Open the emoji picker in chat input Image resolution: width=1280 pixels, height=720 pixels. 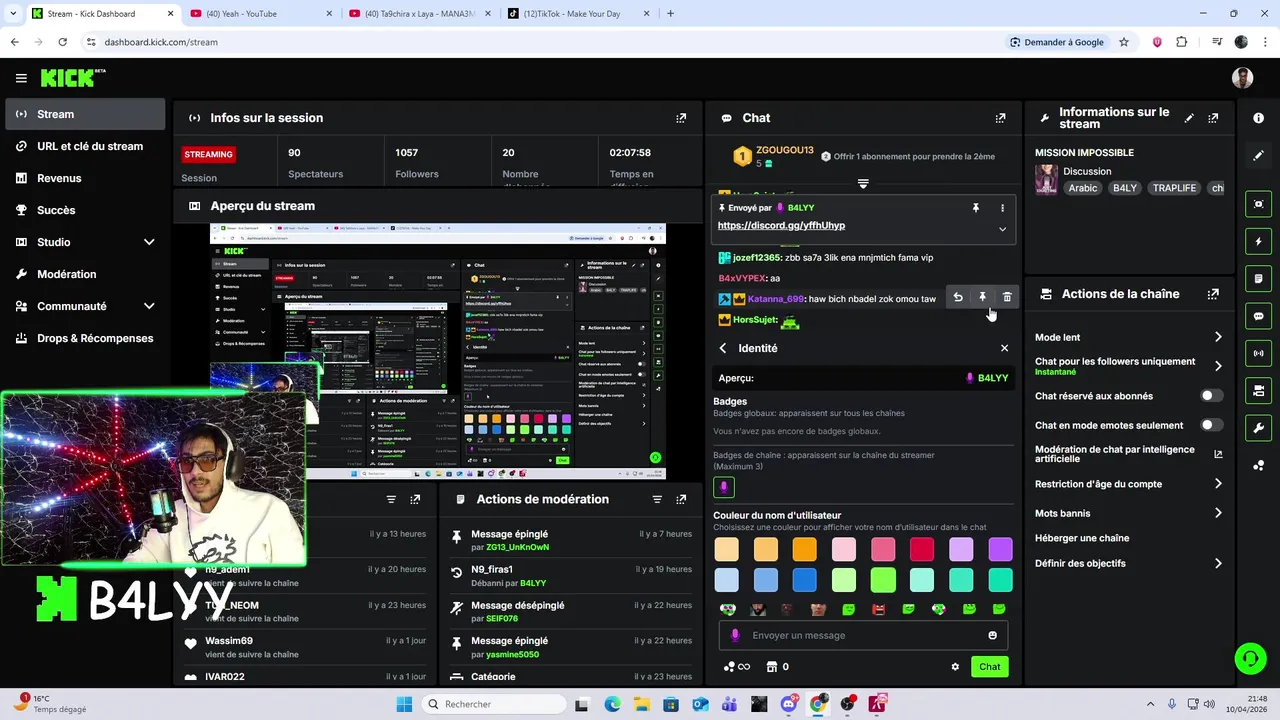(992, 635)
